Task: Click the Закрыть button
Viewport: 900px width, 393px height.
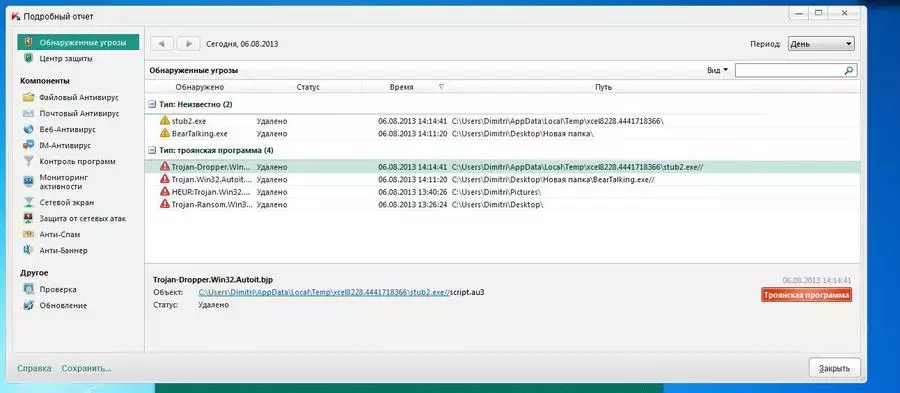Action: point(835,368)
